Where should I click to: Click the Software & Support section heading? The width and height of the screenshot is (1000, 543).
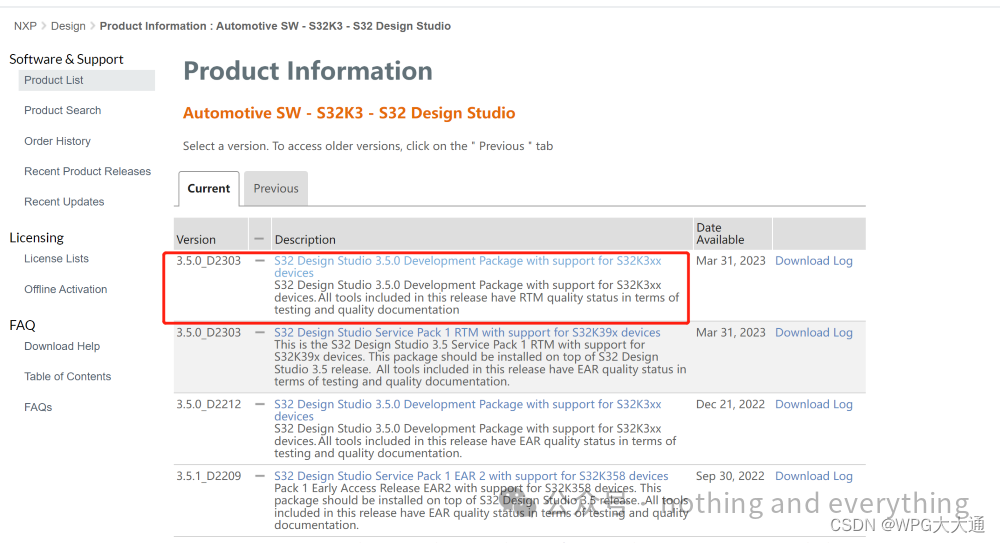pyautogui.click(x=66, y=59)
